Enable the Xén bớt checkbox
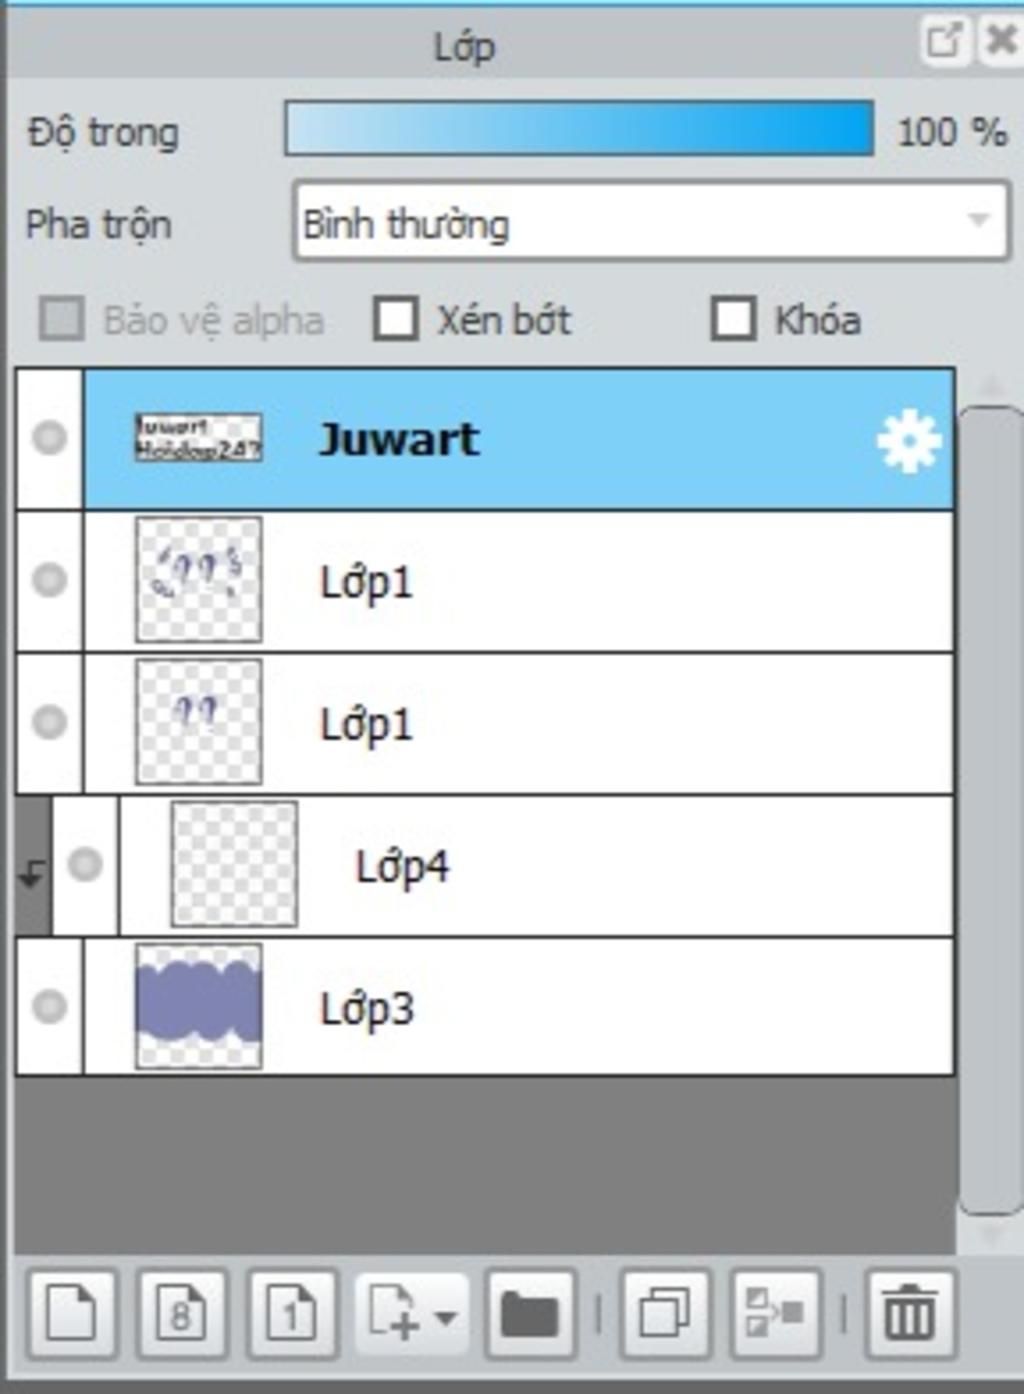 tap(395, 320)
